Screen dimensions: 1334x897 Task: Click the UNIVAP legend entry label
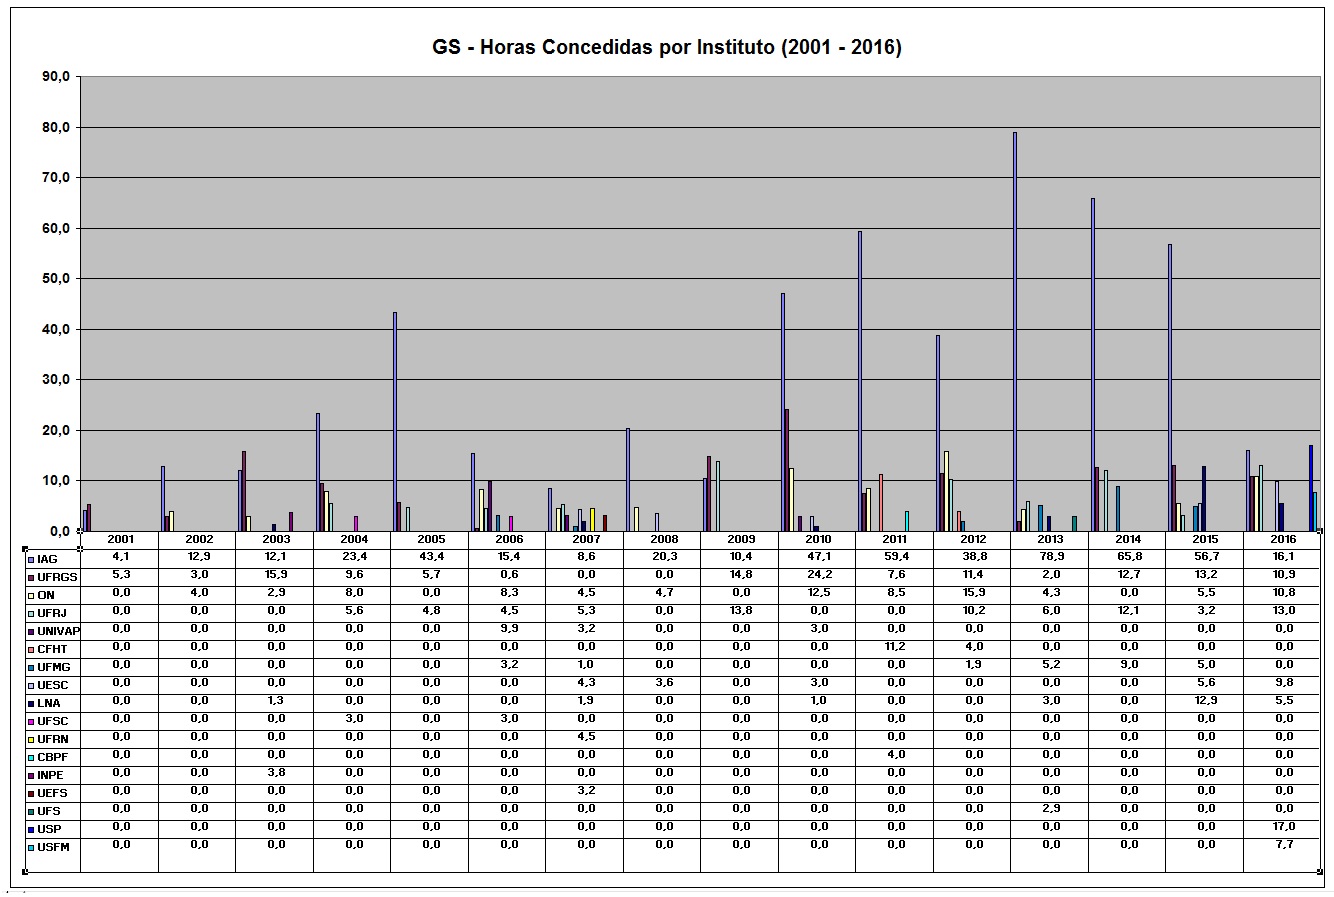(x=58, y=631)
